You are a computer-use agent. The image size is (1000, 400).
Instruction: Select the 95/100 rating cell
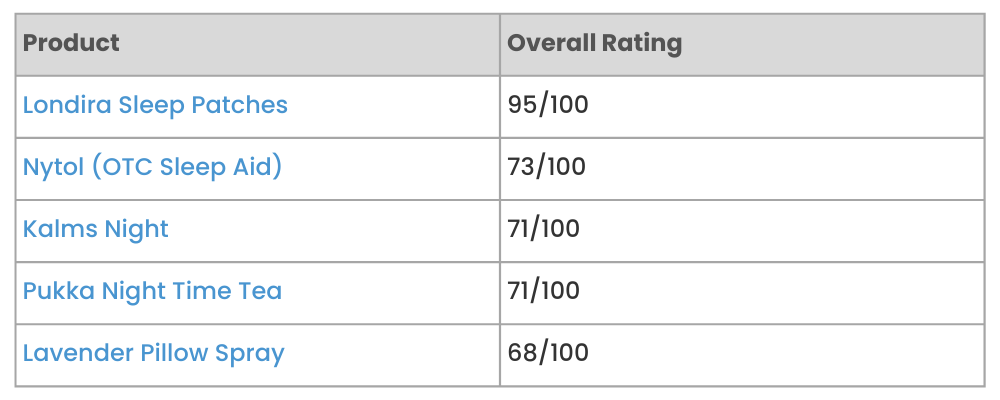click(x=548, y=105)
